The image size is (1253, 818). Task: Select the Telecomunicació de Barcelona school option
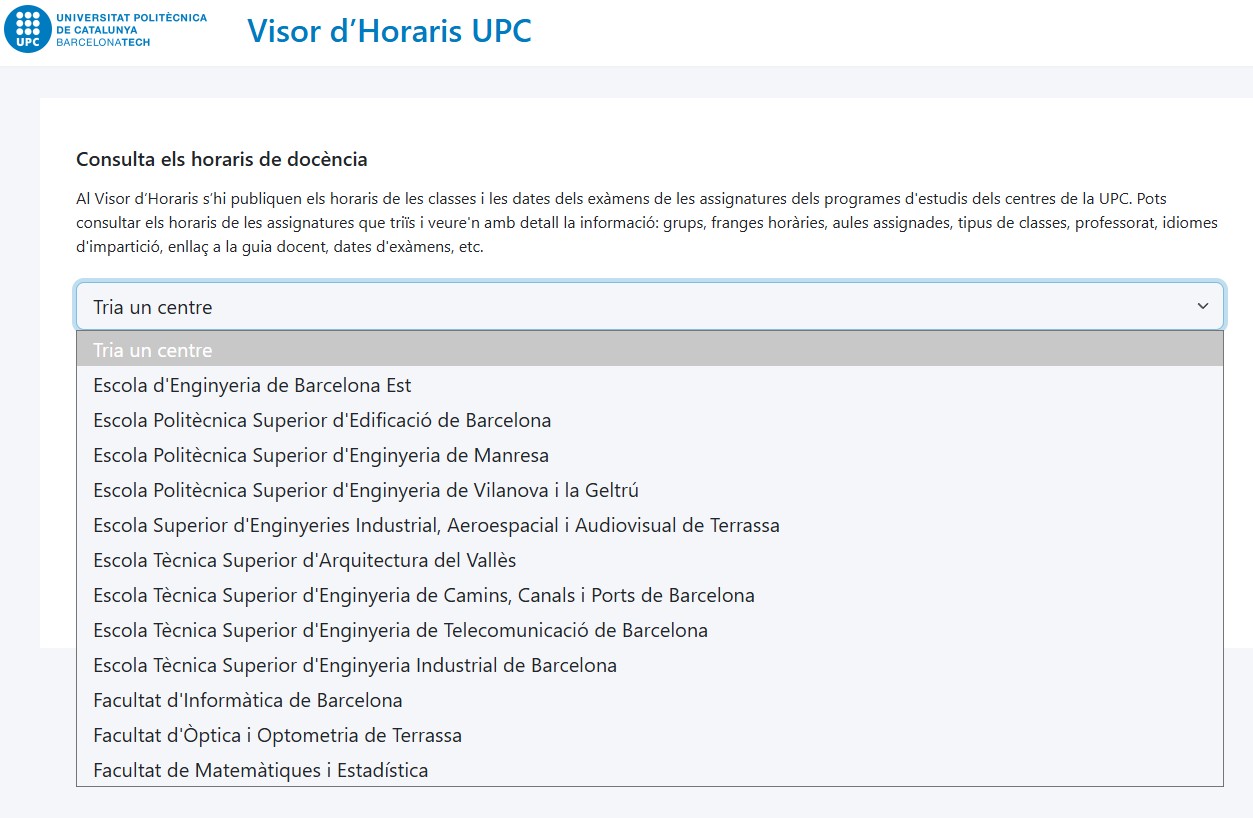400,630
